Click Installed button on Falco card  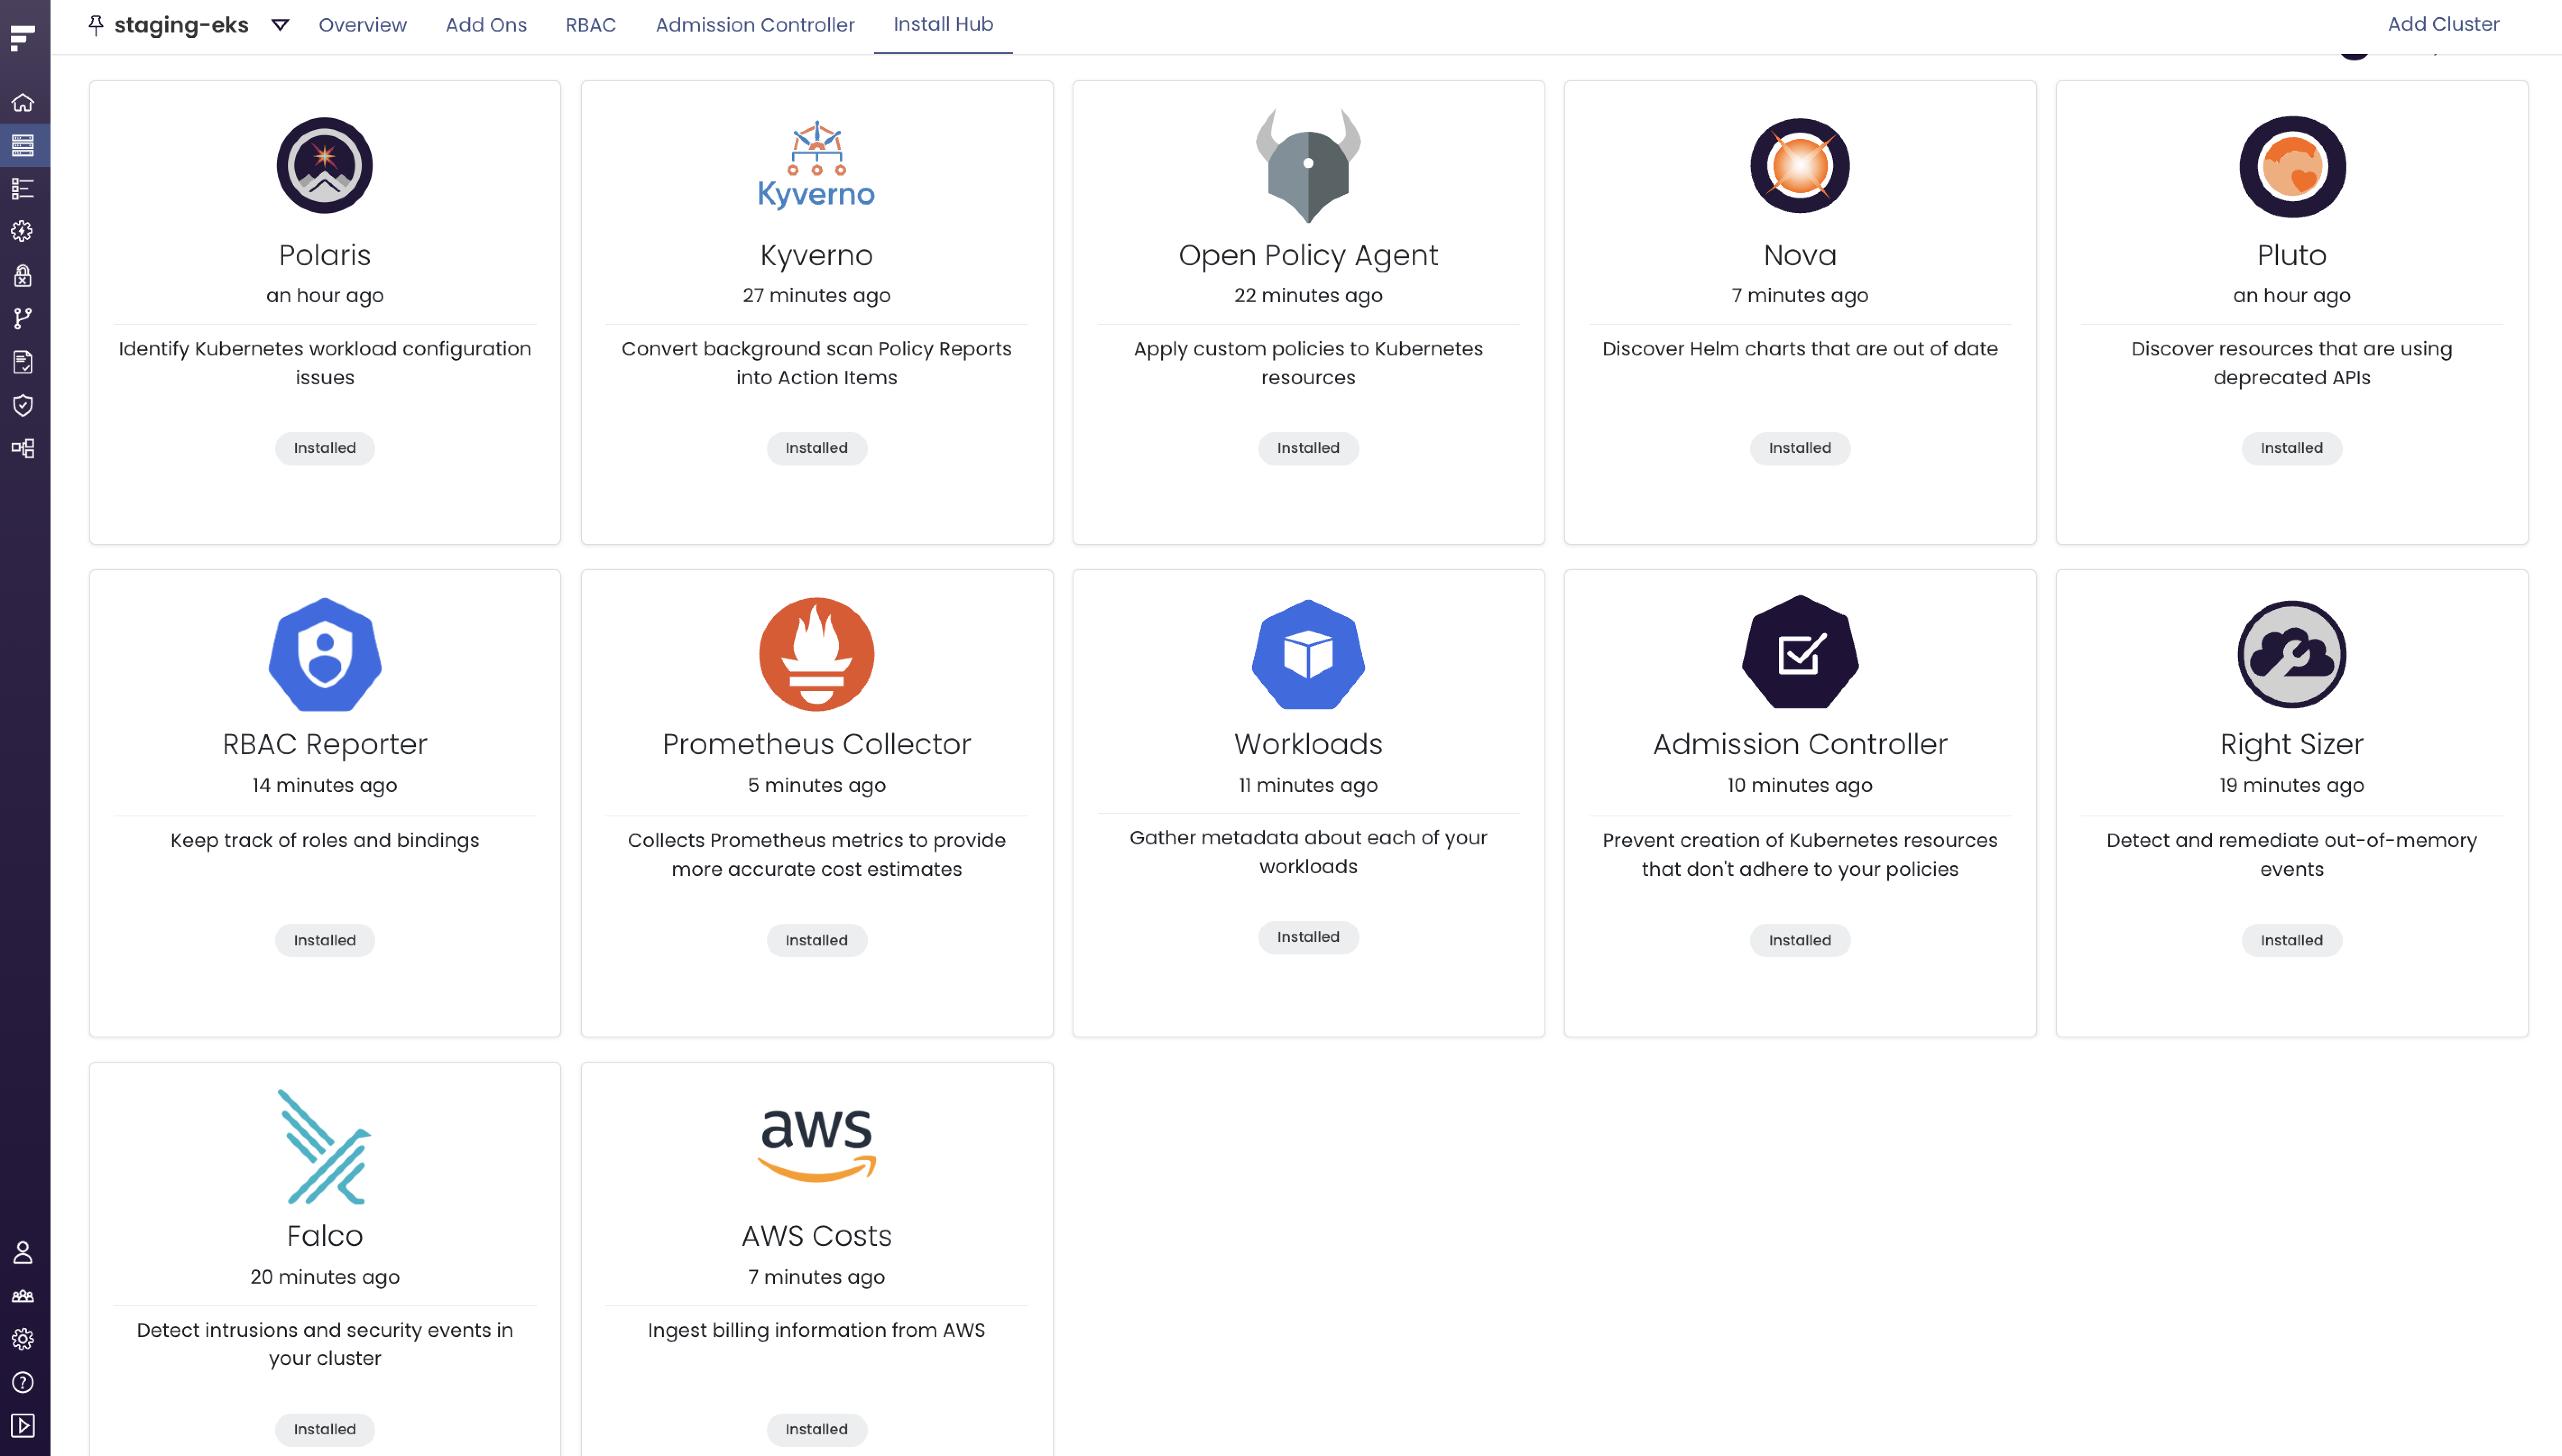325,1429
